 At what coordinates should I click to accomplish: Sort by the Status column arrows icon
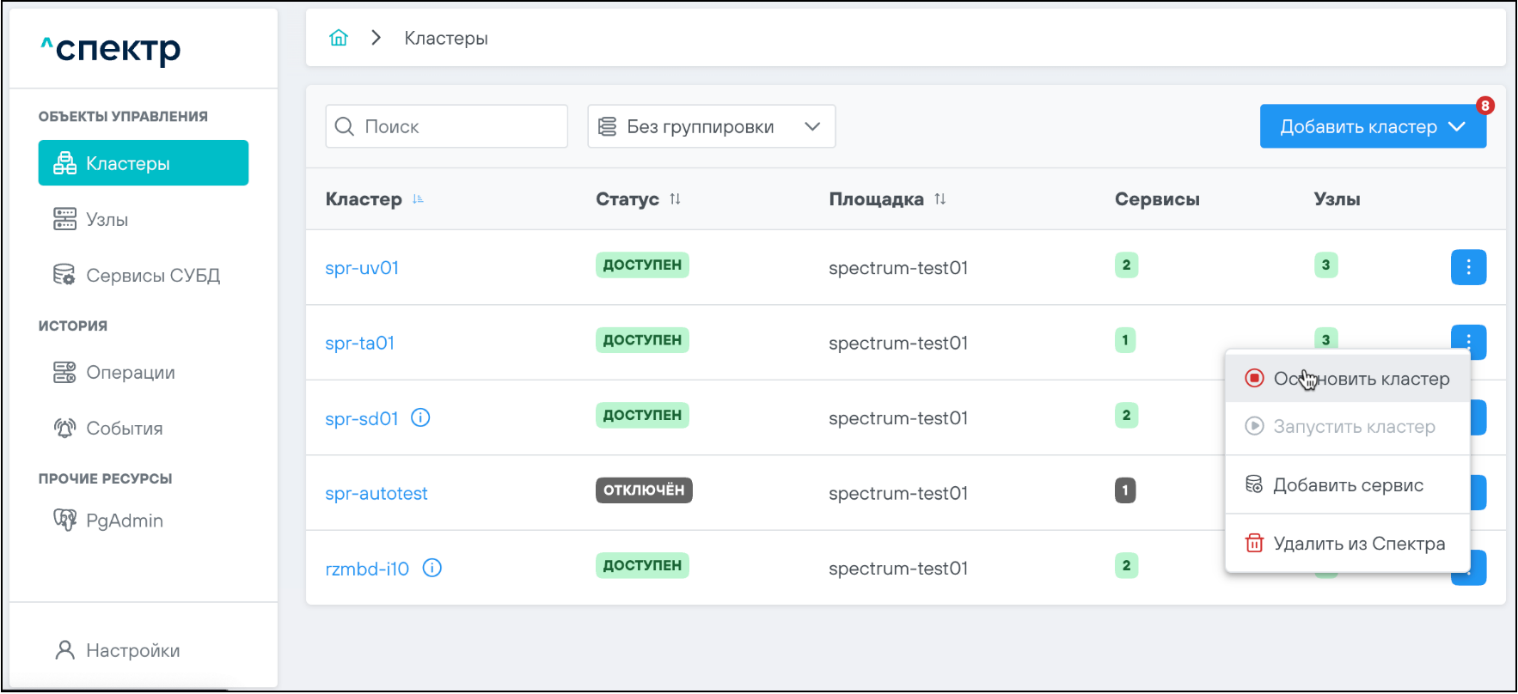click(675, 199)
